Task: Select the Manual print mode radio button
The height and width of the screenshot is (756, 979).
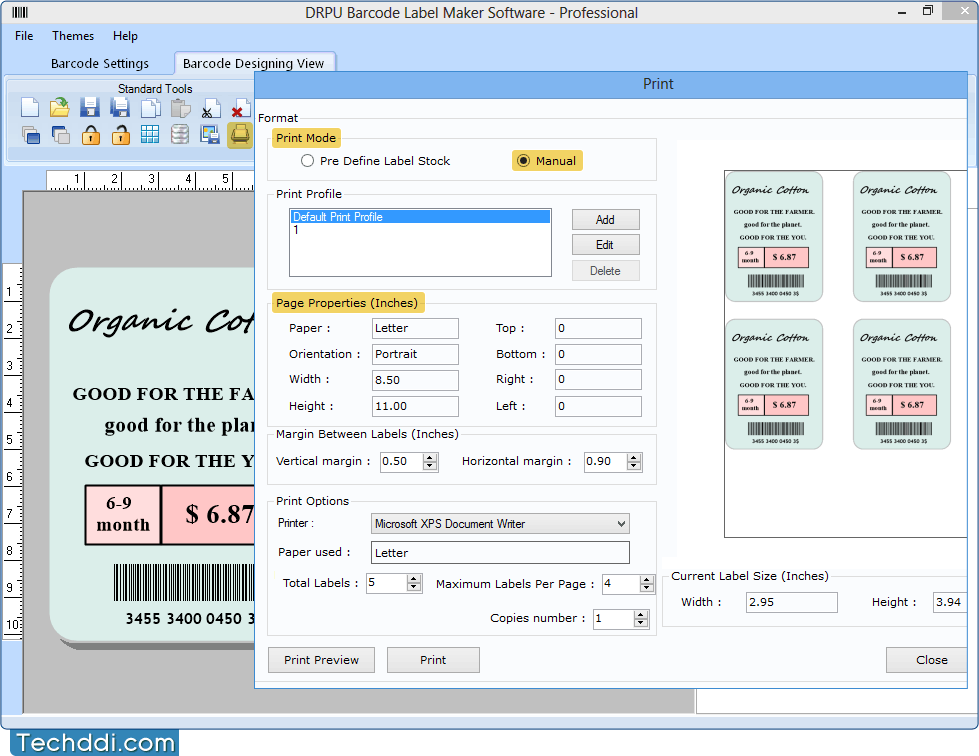Action: pyautogui.click(x=523, y=161)
